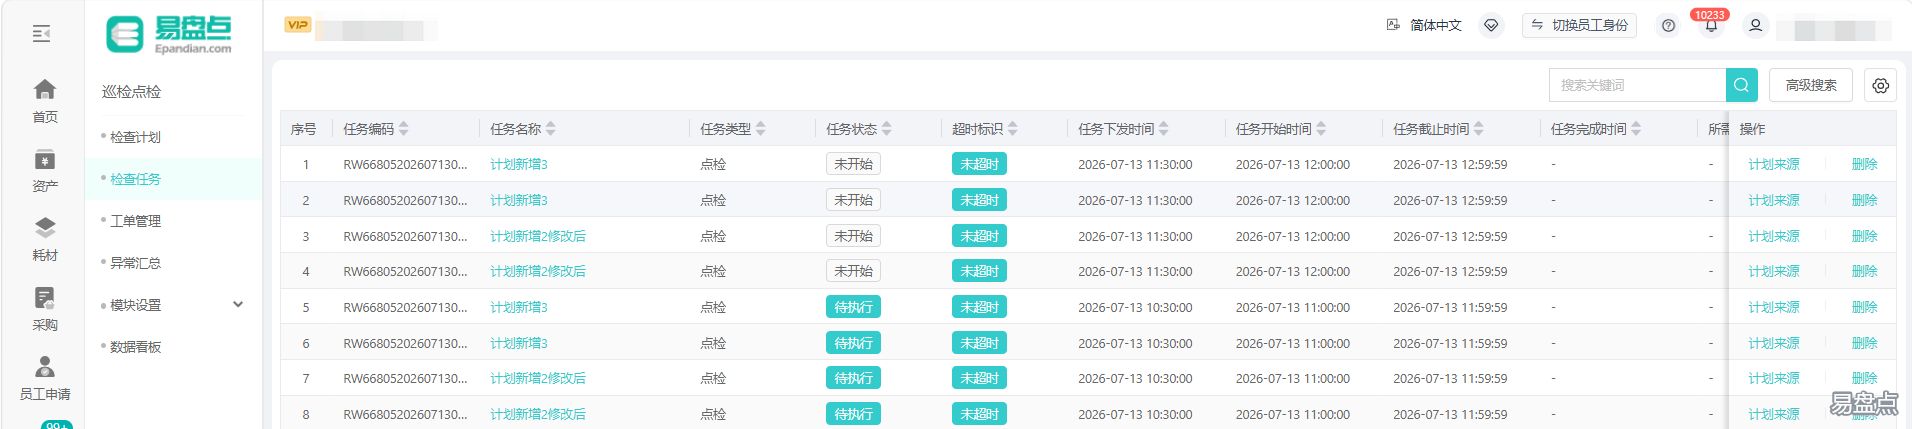Click 删除 link in row 2
Viewport: 1912px width, 429px height.
tap(1864, 200)
